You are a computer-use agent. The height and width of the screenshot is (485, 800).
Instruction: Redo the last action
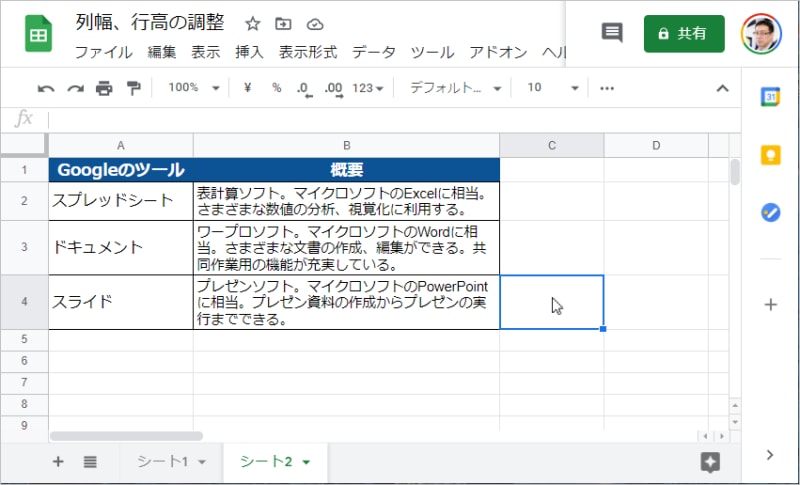pyautogui.click(x=76, y=89)
